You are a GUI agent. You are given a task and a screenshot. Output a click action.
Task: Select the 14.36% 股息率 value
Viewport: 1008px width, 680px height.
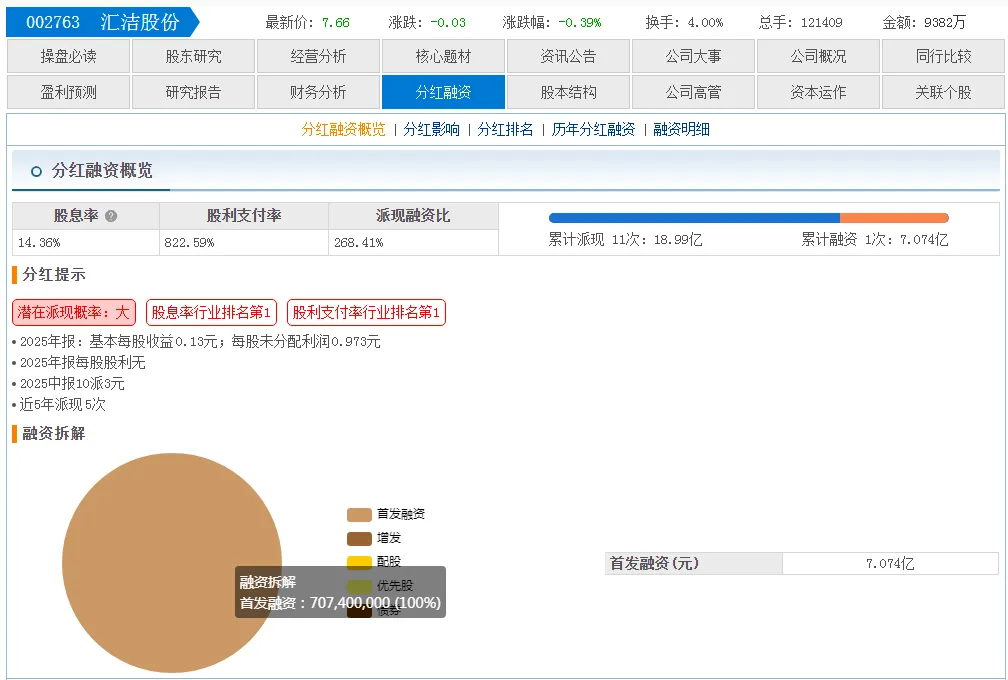click(x=39, y=242)
